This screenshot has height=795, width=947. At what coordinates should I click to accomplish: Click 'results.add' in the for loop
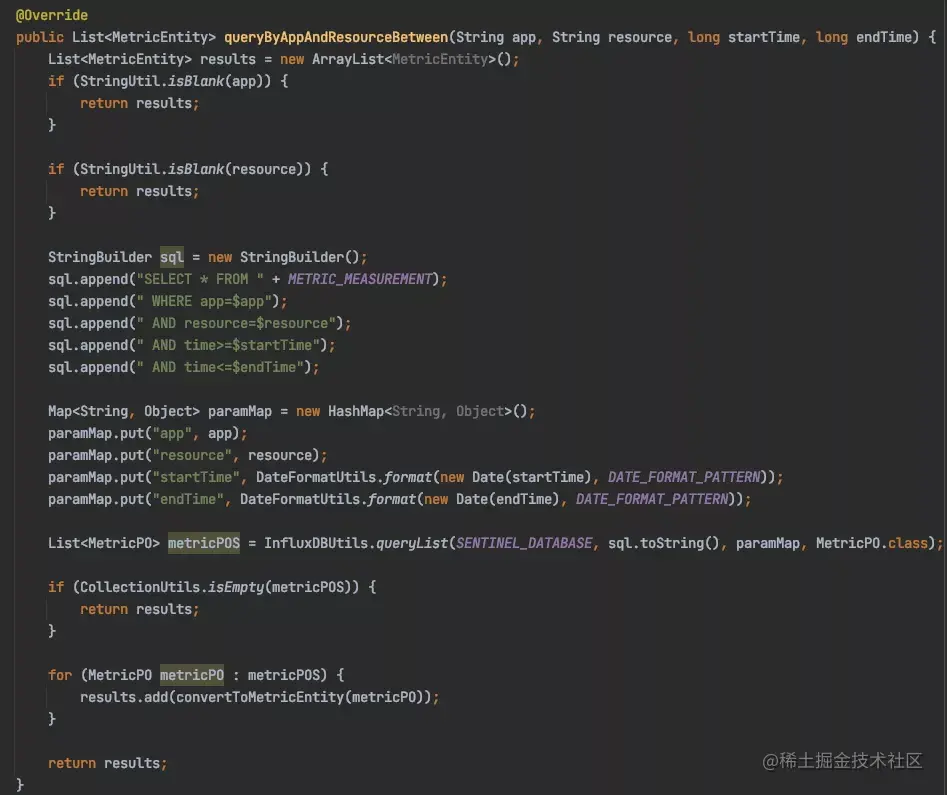124,697
